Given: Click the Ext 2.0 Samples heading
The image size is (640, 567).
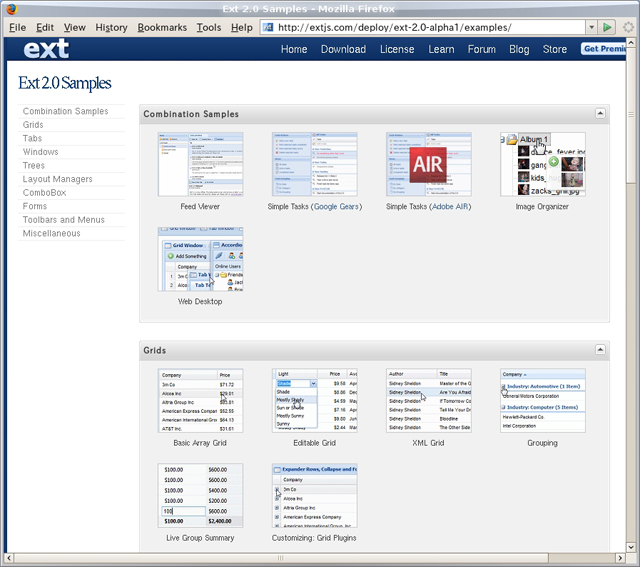Looking at the screenshot, I should click(64, 83).
